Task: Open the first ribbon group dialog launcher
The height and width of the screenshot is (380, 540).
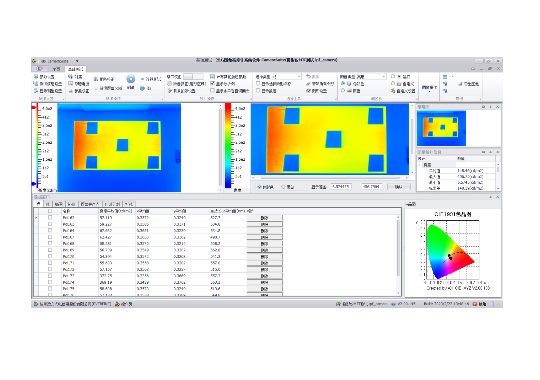Action: pyautogui.click(x=63, y=99)
